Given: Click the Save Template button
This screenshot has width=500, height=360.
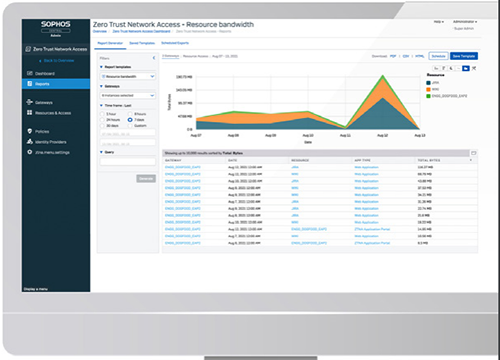Looking at the screenshot, I should (464, 56).
